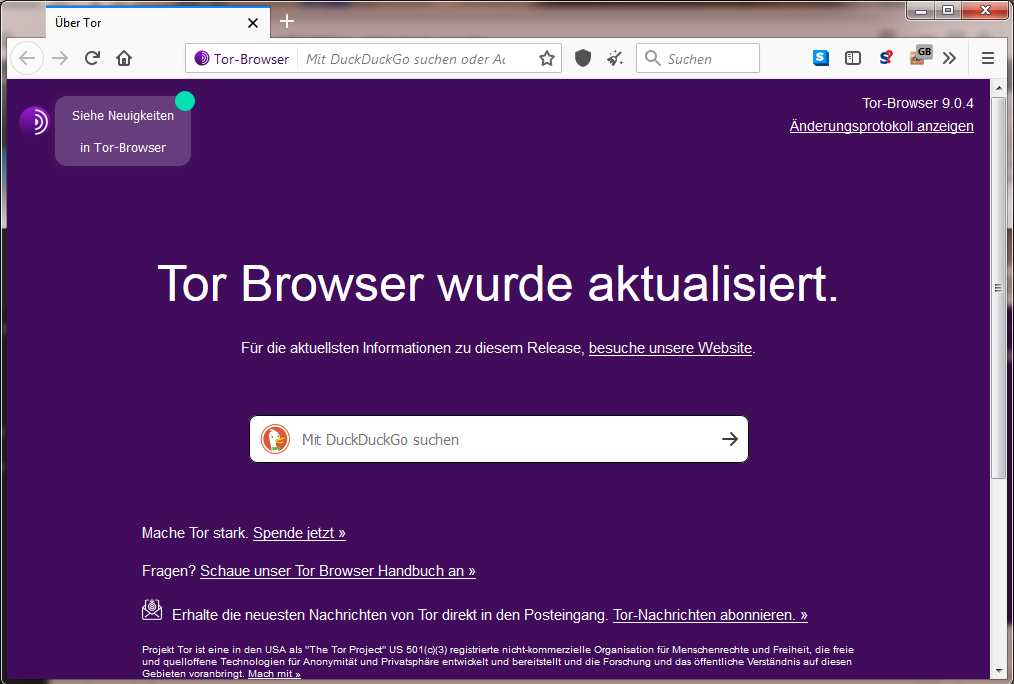Open the besuche unsere Website link
The image size is (1014, 684).
pyautogui.click(x=670, y=348)
